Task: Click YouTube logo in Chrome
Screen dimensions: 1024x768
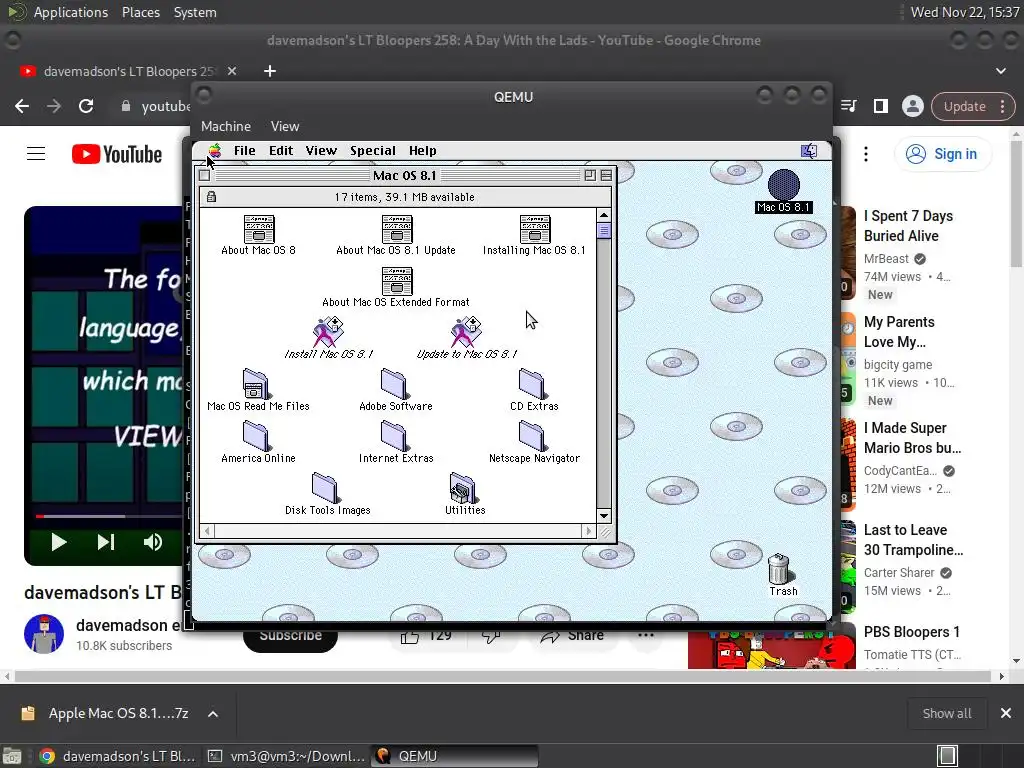Action: 117,154
